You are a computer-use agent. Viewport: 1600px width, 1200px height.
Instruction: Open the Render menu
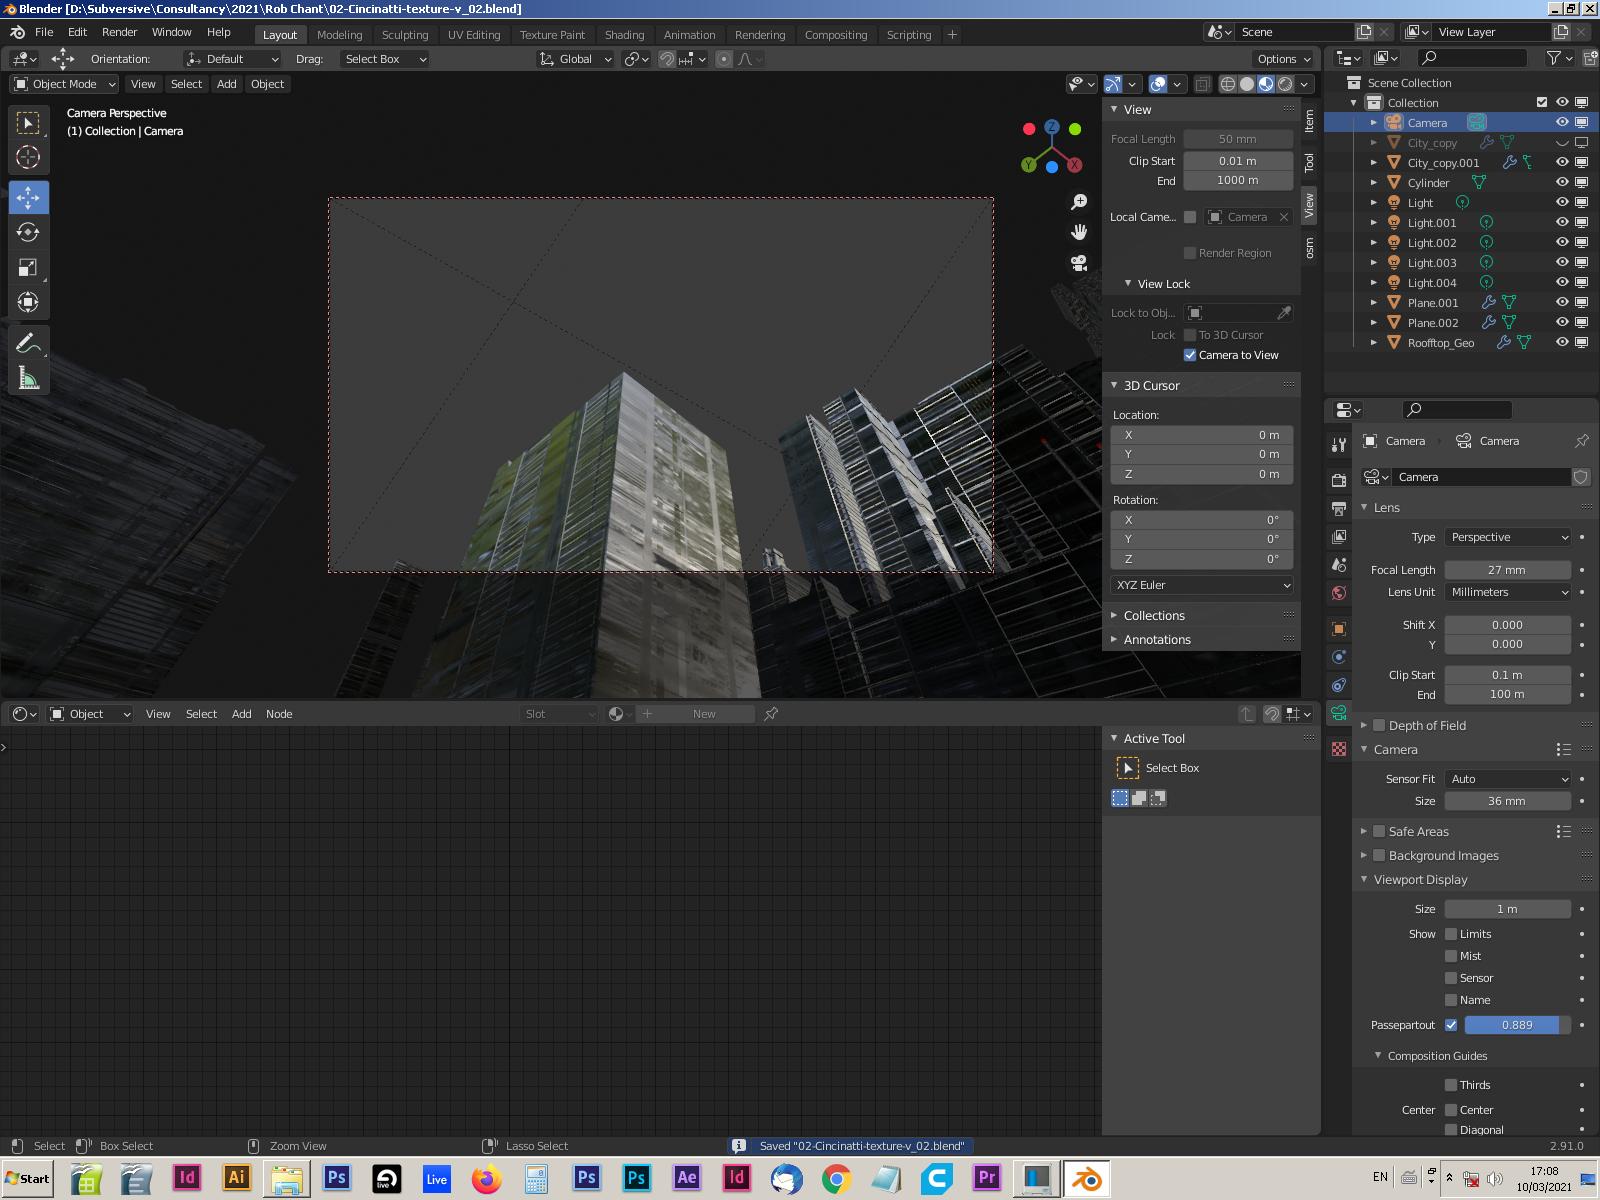coord(119,32)
